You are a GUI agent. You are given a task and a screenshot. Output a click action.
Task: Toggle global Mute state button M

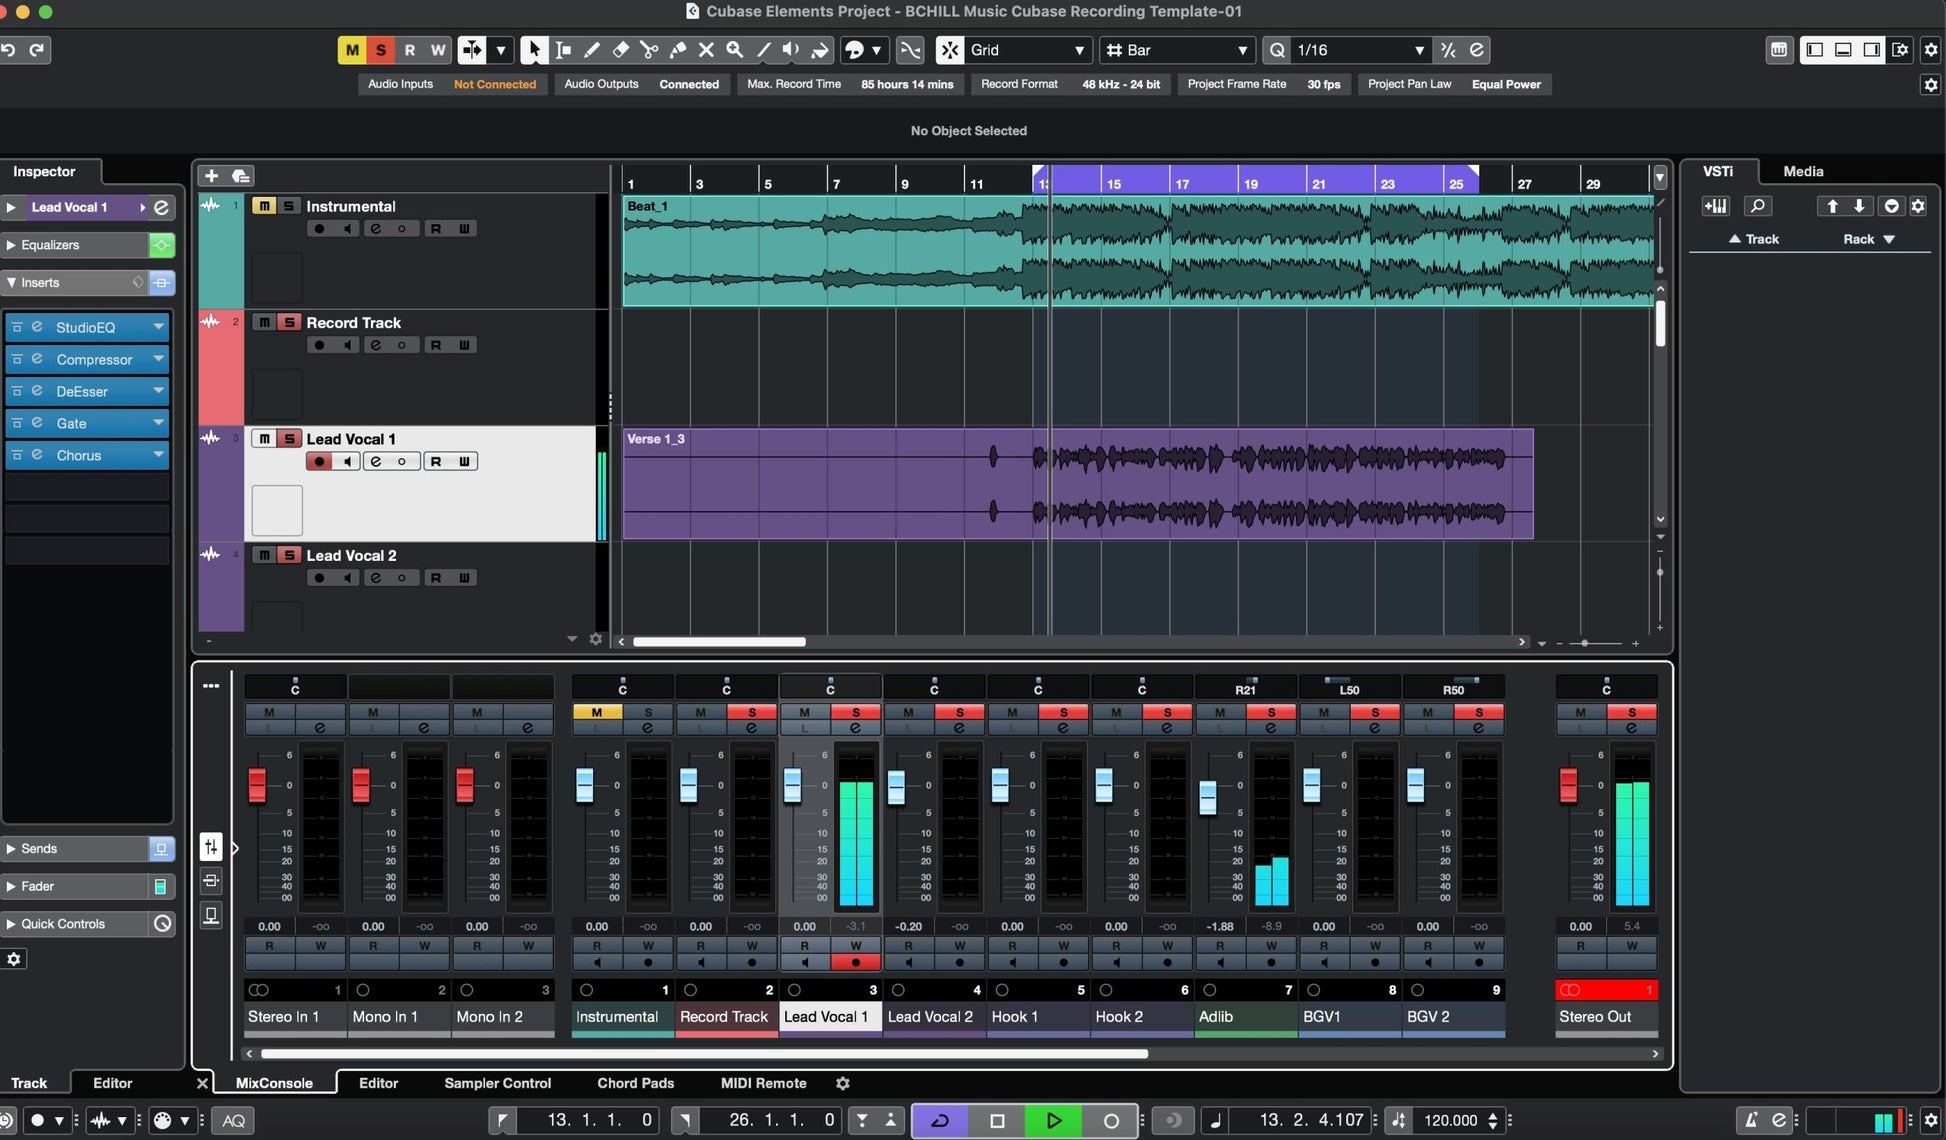coord(352,50)
